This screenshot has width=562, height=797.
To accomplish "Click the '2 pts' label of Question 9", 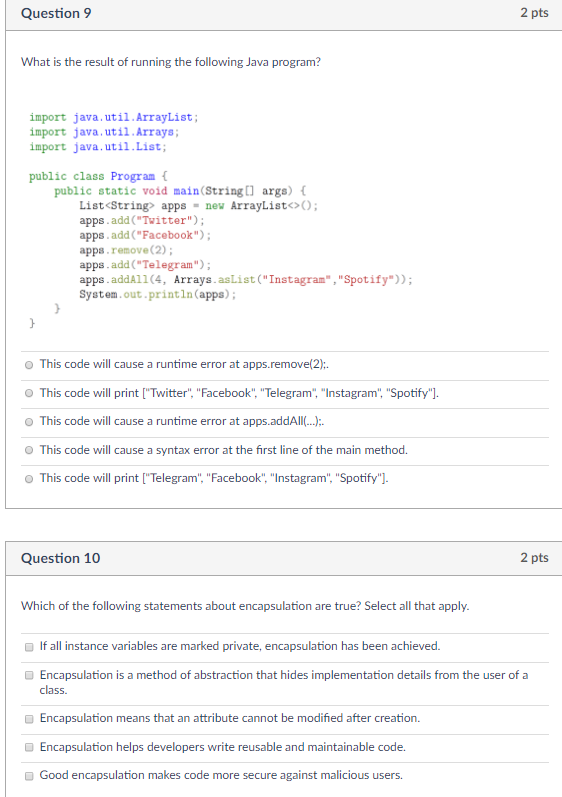I will (x=534, y=13).
